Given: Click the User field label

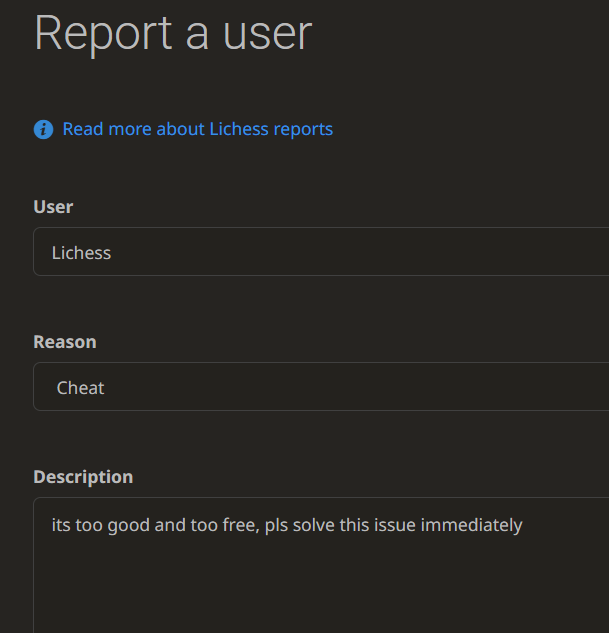Looking at the screenshot, I should (x=53, y=207).
